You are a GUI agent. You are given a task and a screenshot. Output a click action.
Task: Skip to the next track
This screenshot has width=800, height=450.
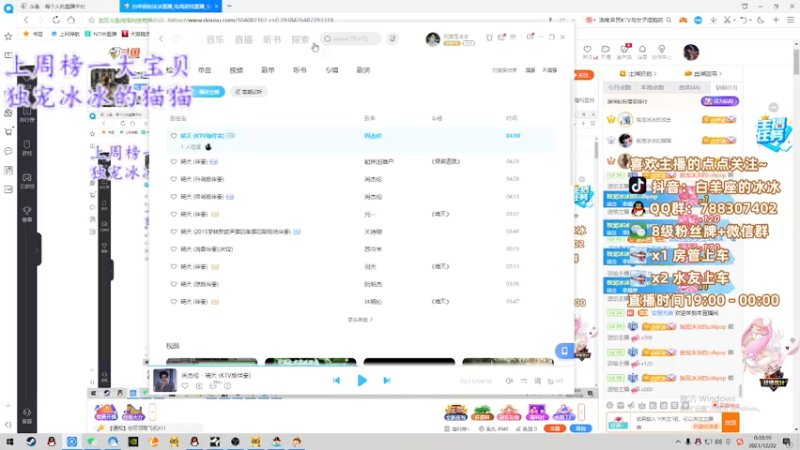[x=387, y=380]
